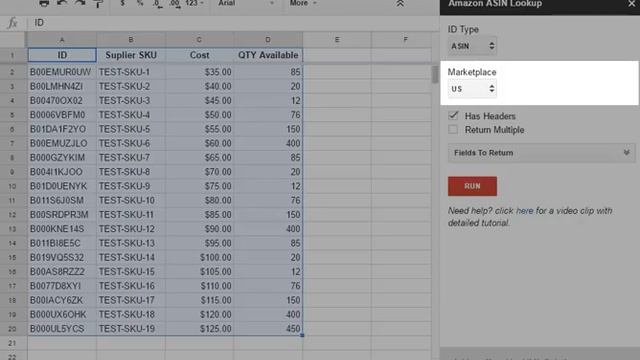Viewport: 640px width, 360px height.
Task: Select cell B01DA1F2YO
Action: tap(62, 129)
